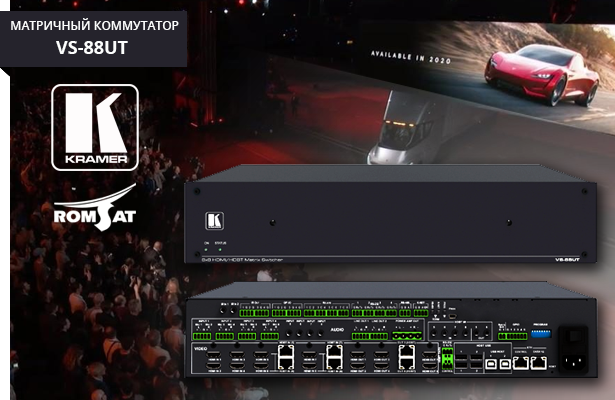Click the small Kramer logo on device front panel
Viewport: 615px width, 400px height.
point(215,221)
